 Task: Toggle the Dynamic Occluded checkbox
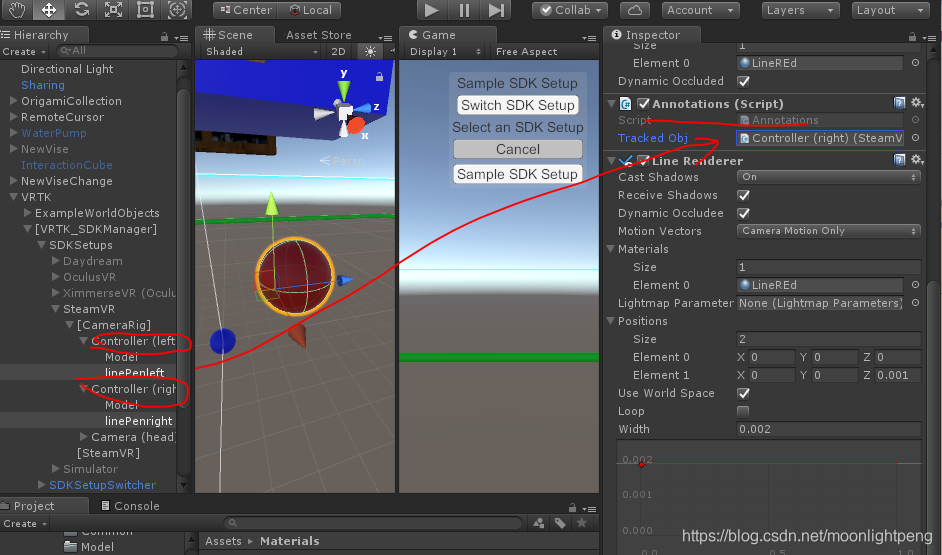coord(743,81)
